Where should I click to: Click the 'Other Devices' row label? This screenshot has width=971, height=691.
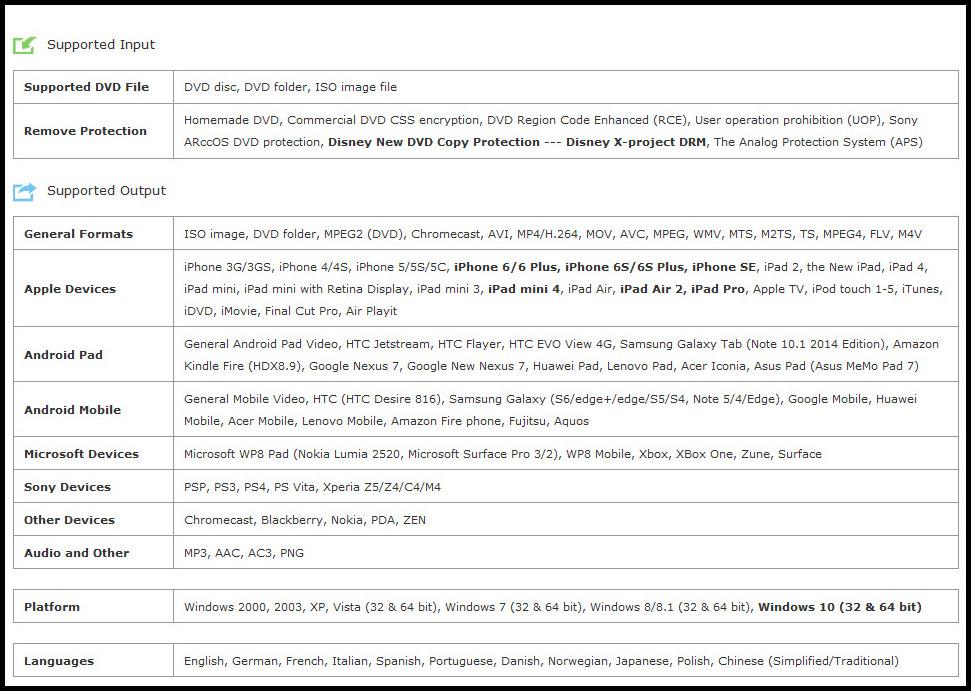pos(69,520)
